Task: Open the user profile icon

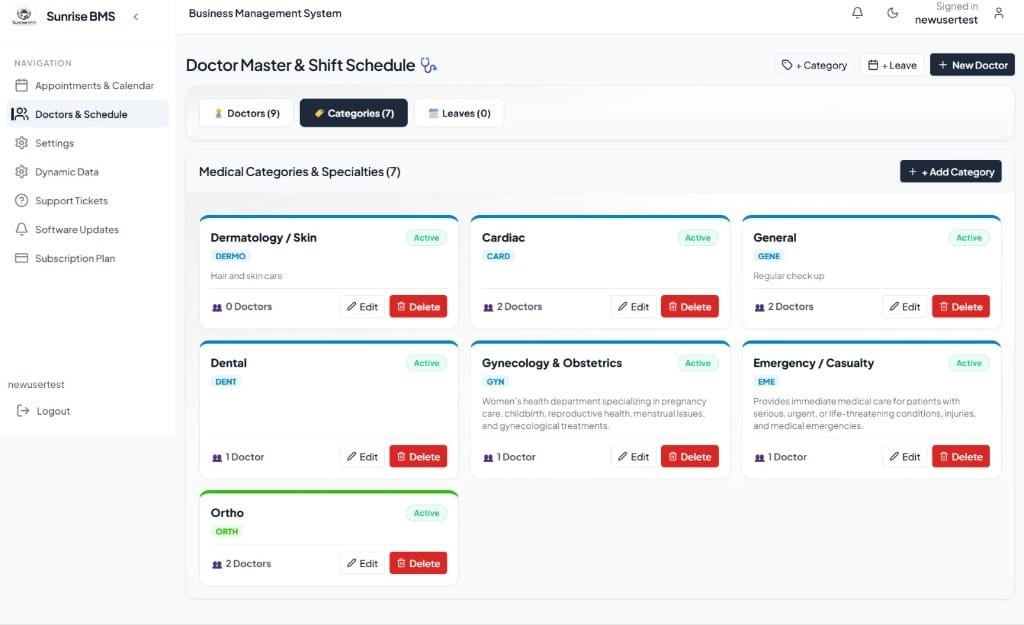Action: [x=999, y=13]
